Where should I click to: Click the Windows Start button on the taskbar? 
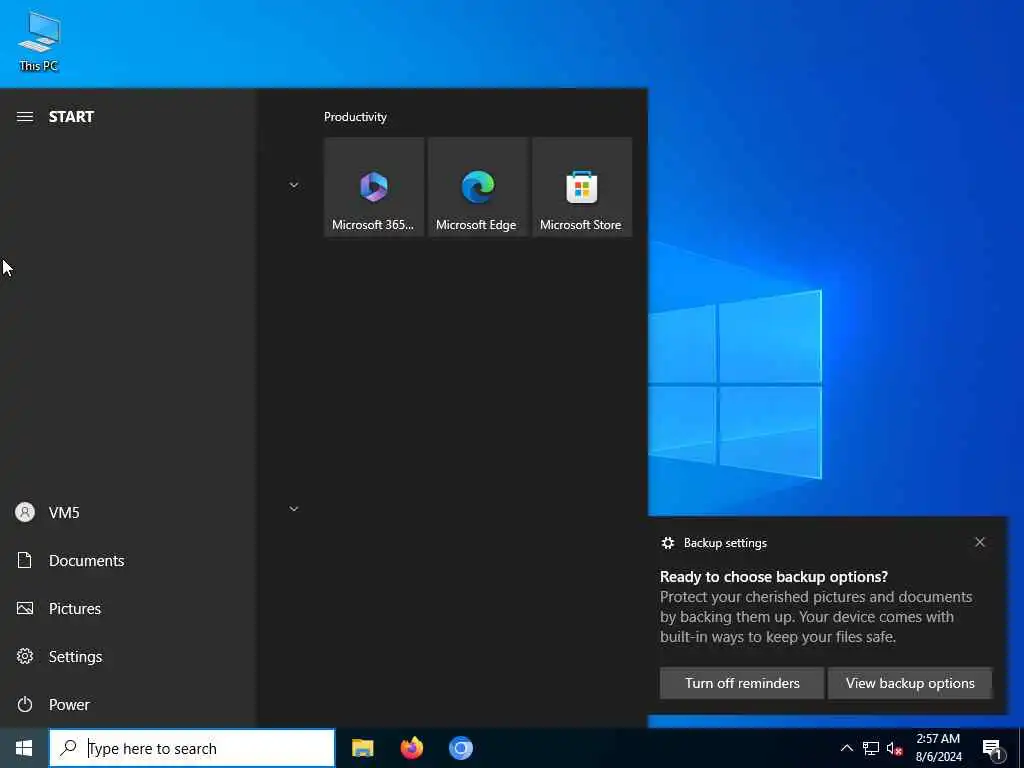pyautogui.click(x=24, y=748)
